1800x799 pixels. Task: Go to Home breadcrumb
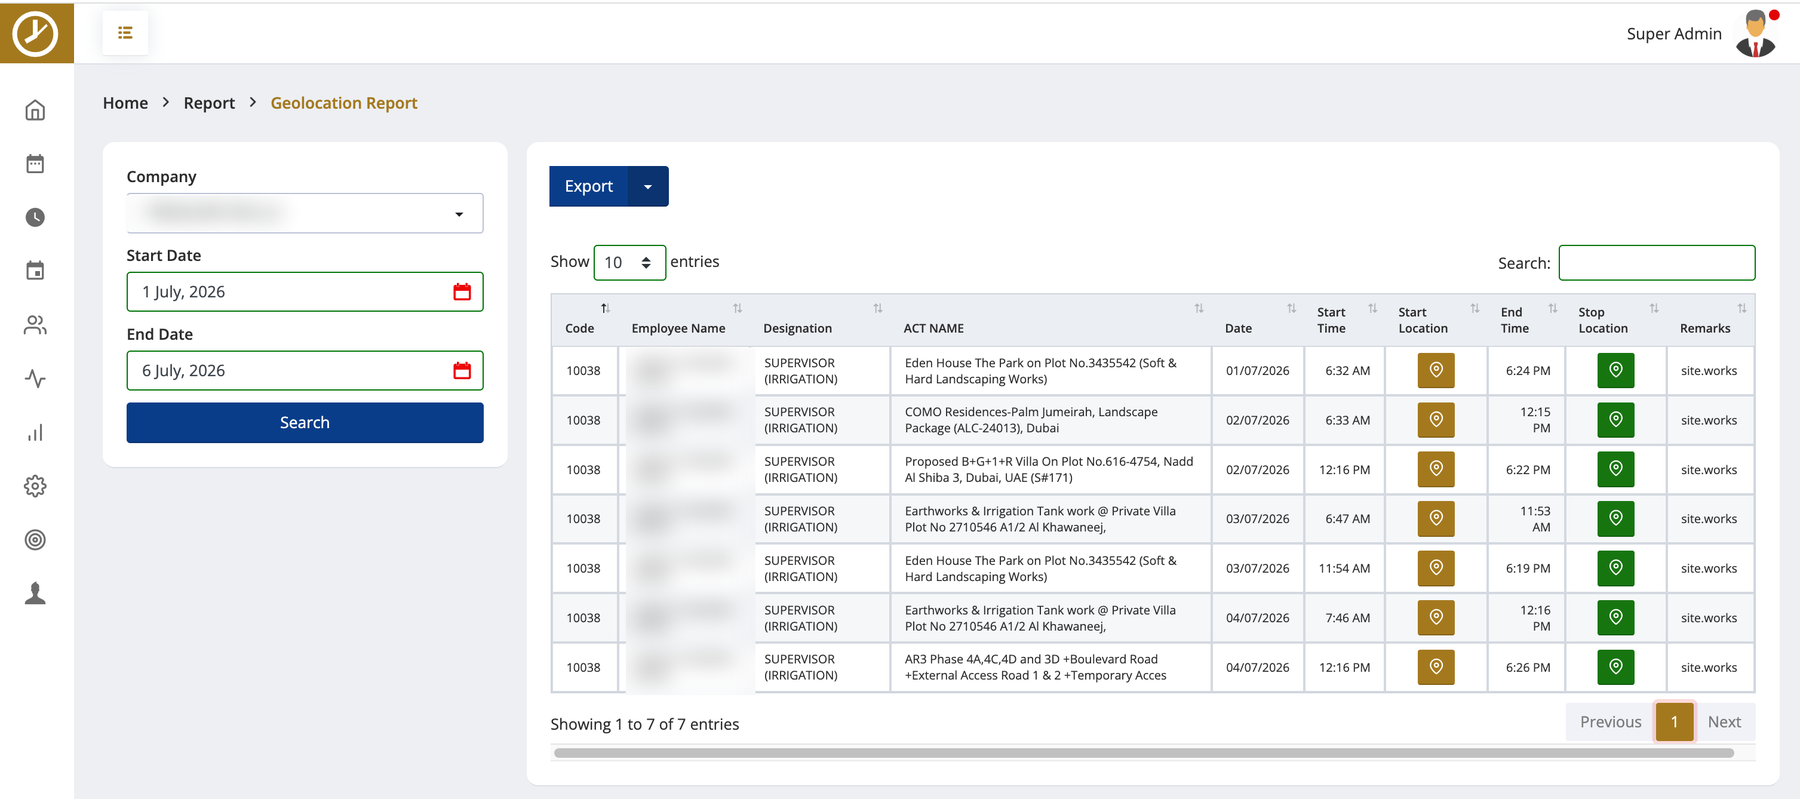(125, 103)
